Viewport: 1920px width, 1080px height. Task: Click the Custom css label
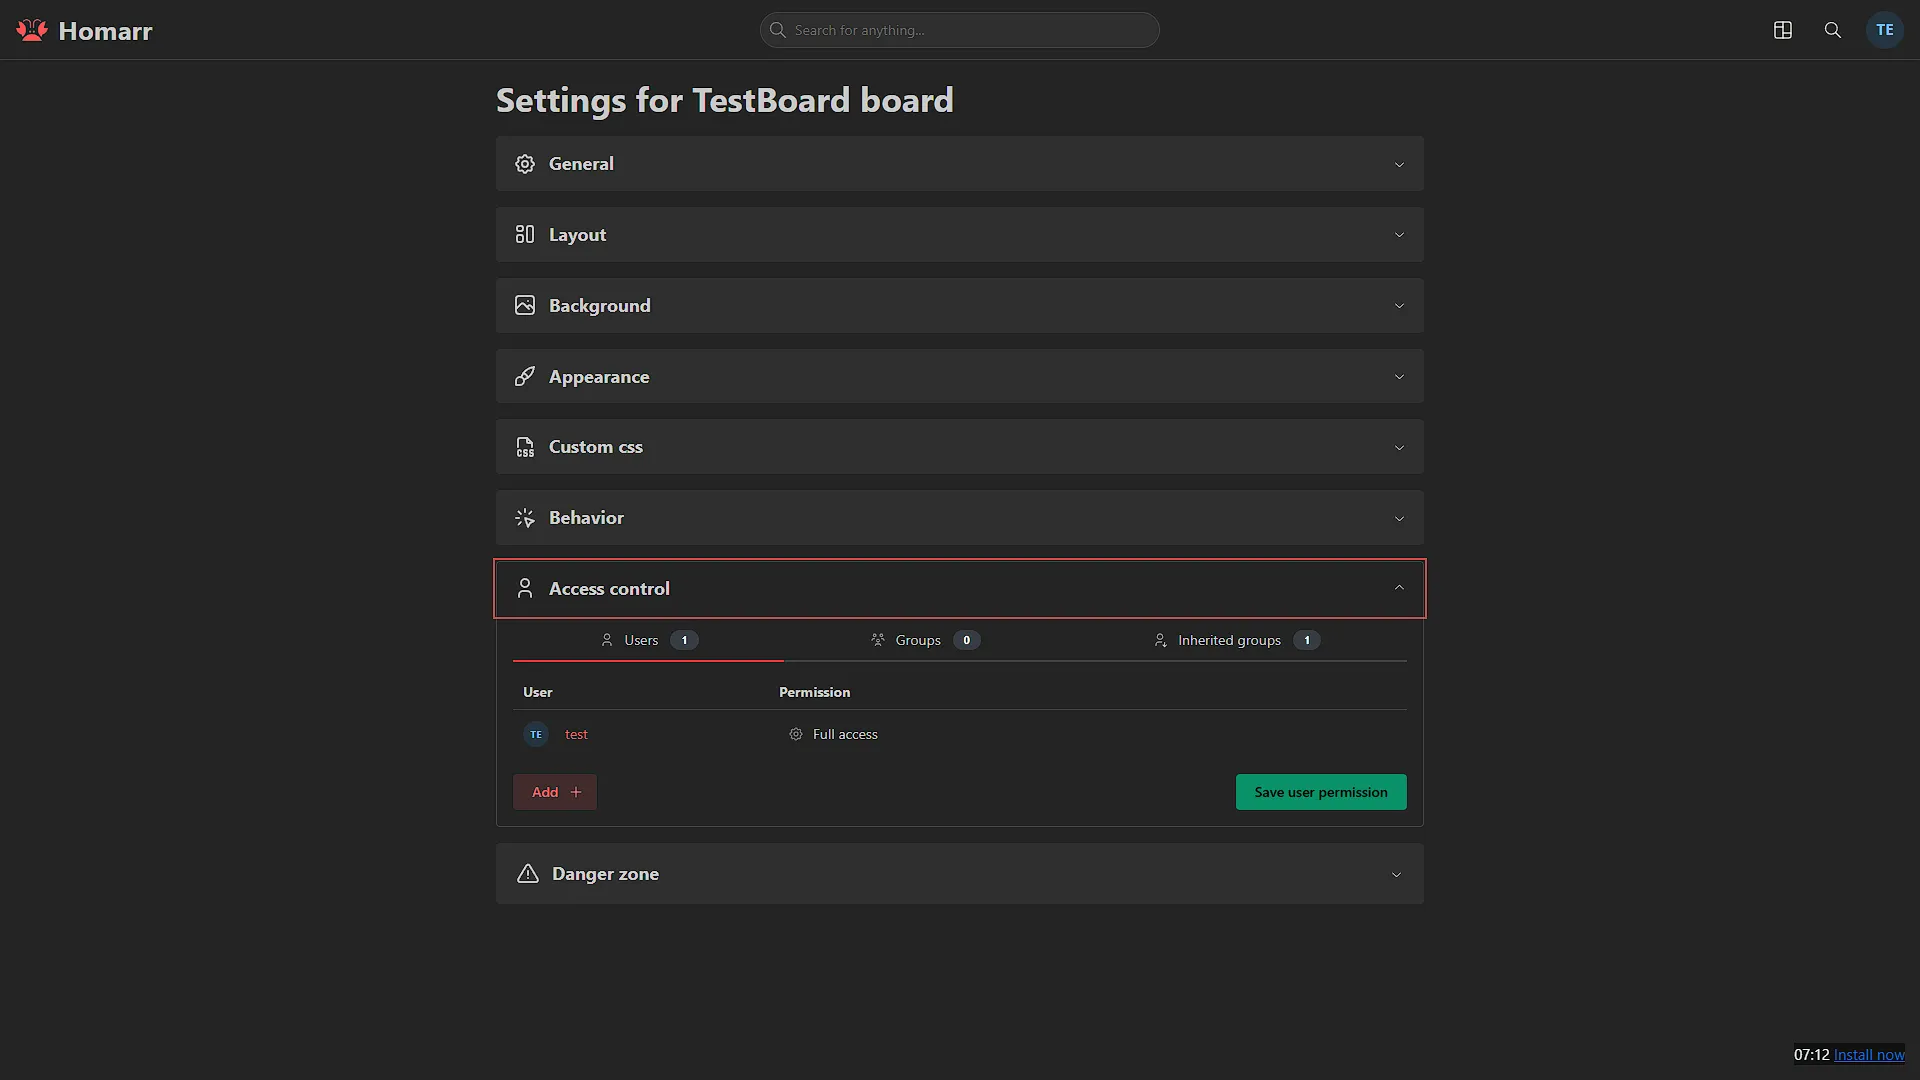point(596,447)
